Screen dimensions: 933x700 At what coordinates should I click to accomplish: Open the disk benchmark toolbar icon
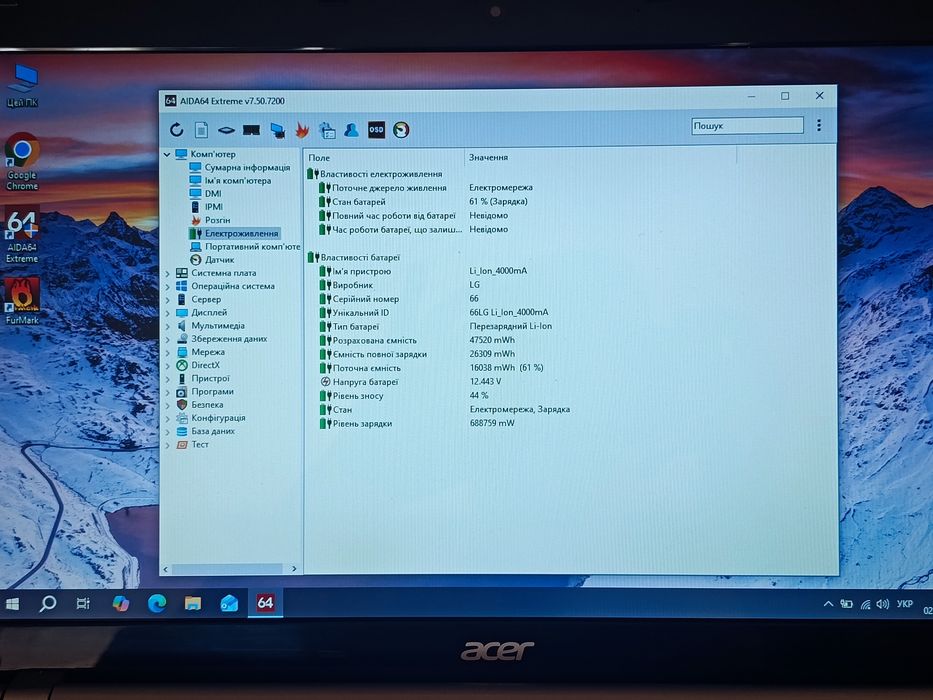[226, 130]
